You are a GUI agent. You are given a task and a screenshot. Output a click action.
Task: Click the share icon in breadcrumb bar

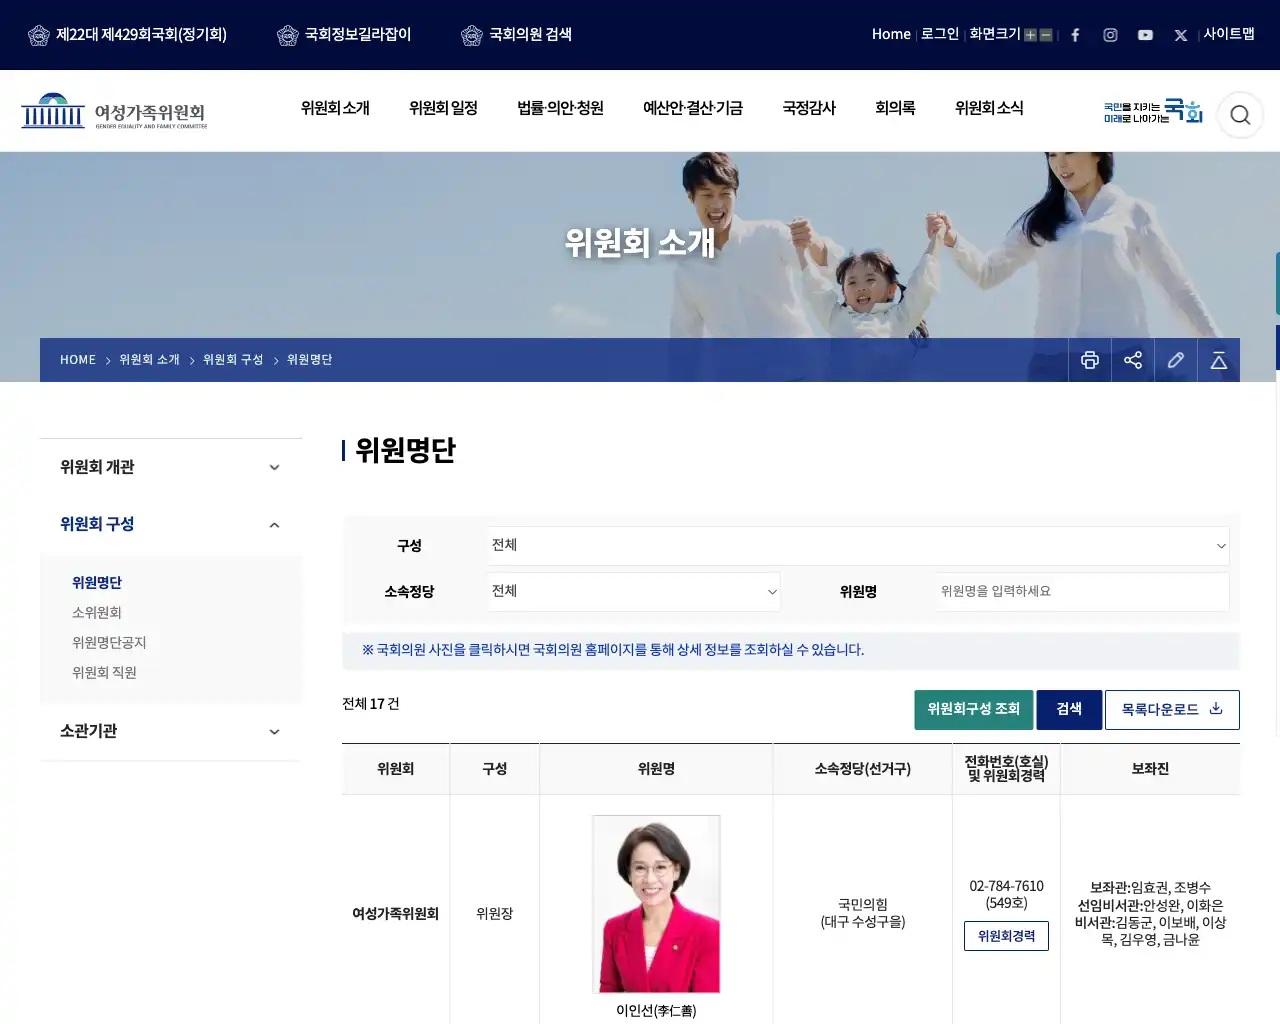[1133, 360]
